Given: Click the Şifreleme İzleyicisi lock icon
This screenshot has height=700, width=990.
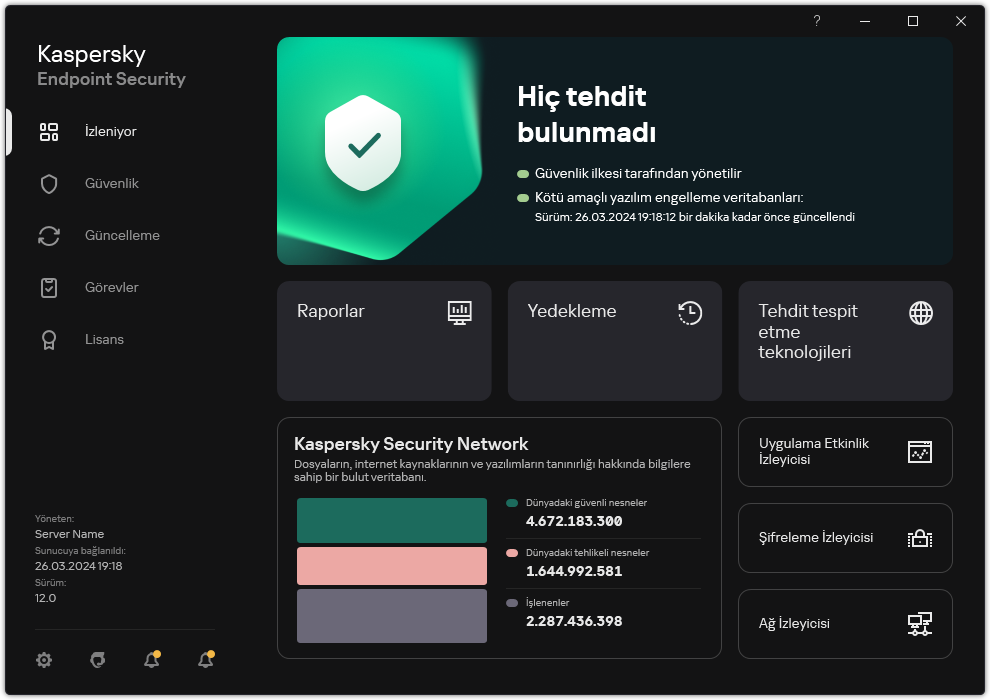Looking at the screenshot, I should point(919,537).
